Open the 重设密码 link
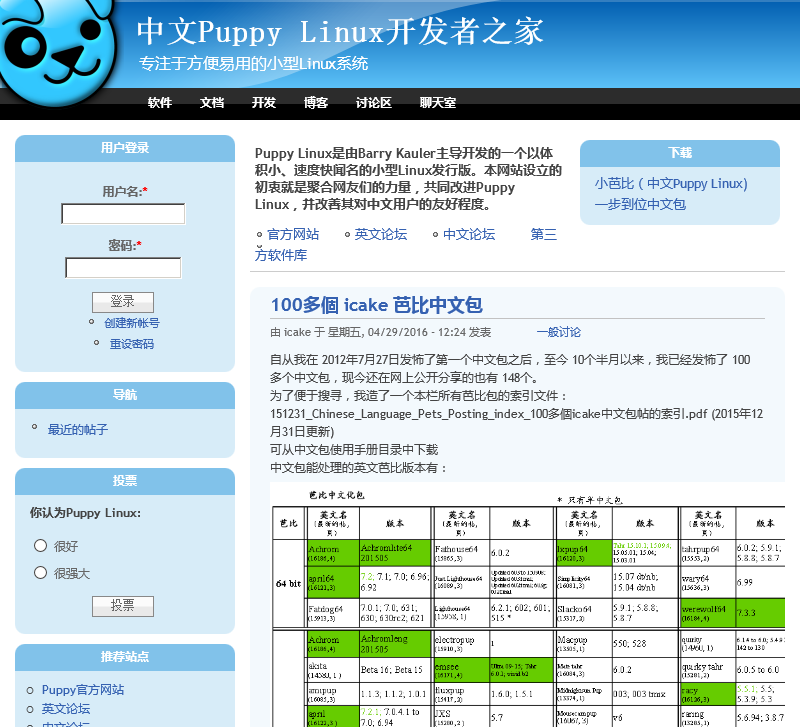 click(x=132, y=344)
